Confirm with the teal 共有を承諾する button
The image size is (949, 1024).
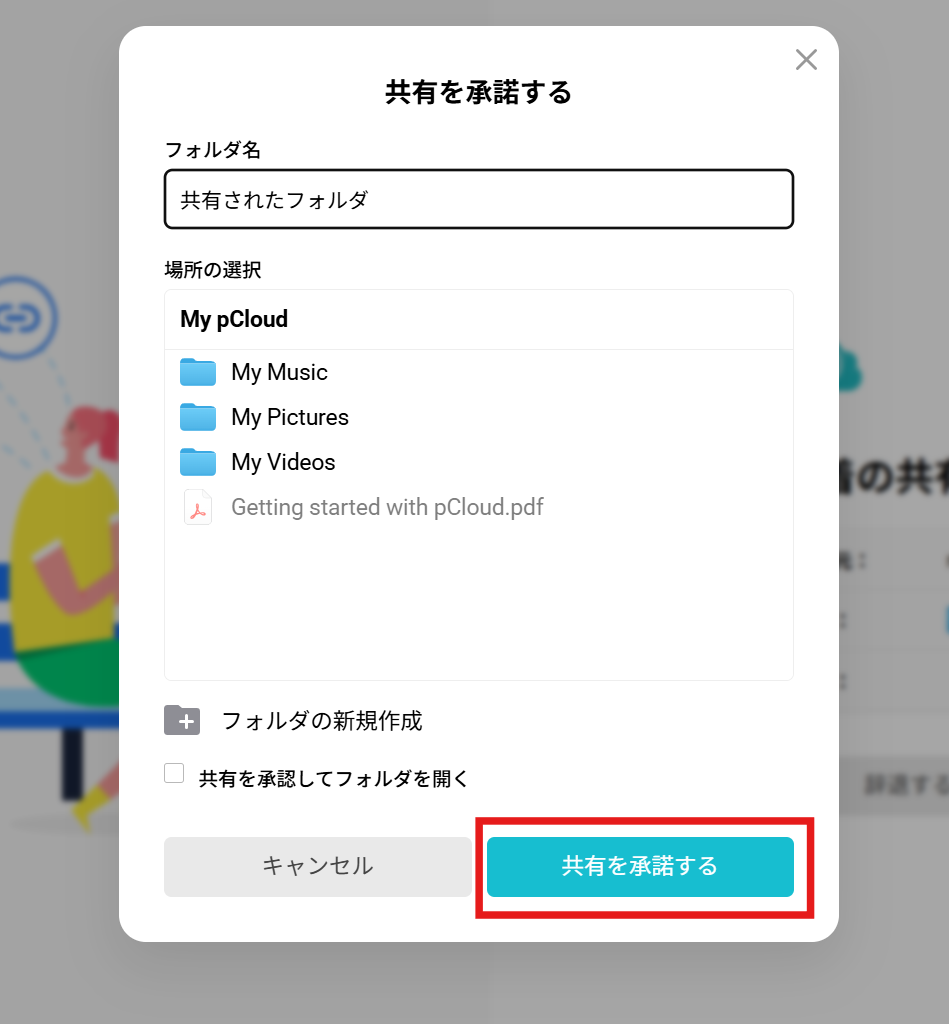(640, 867)
